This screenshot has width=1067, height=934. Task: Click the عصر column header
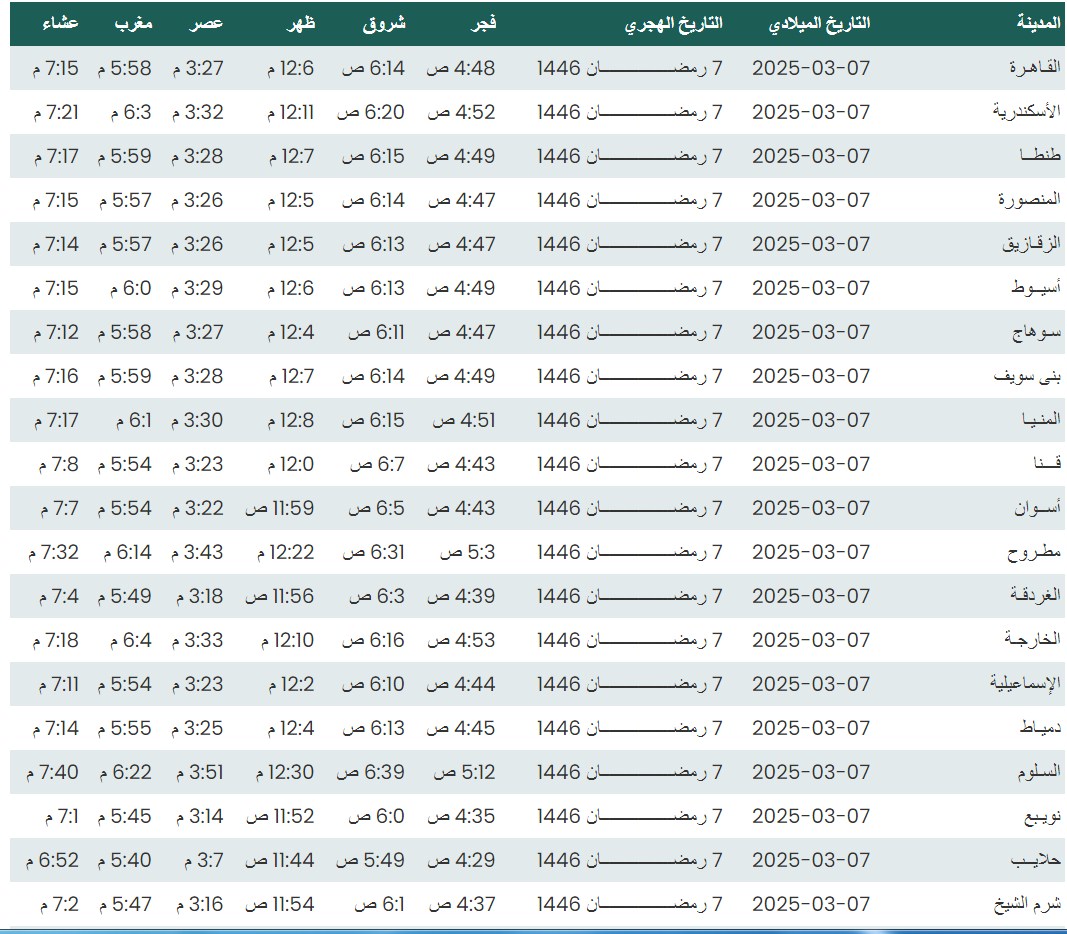click(x=208, y=23)
